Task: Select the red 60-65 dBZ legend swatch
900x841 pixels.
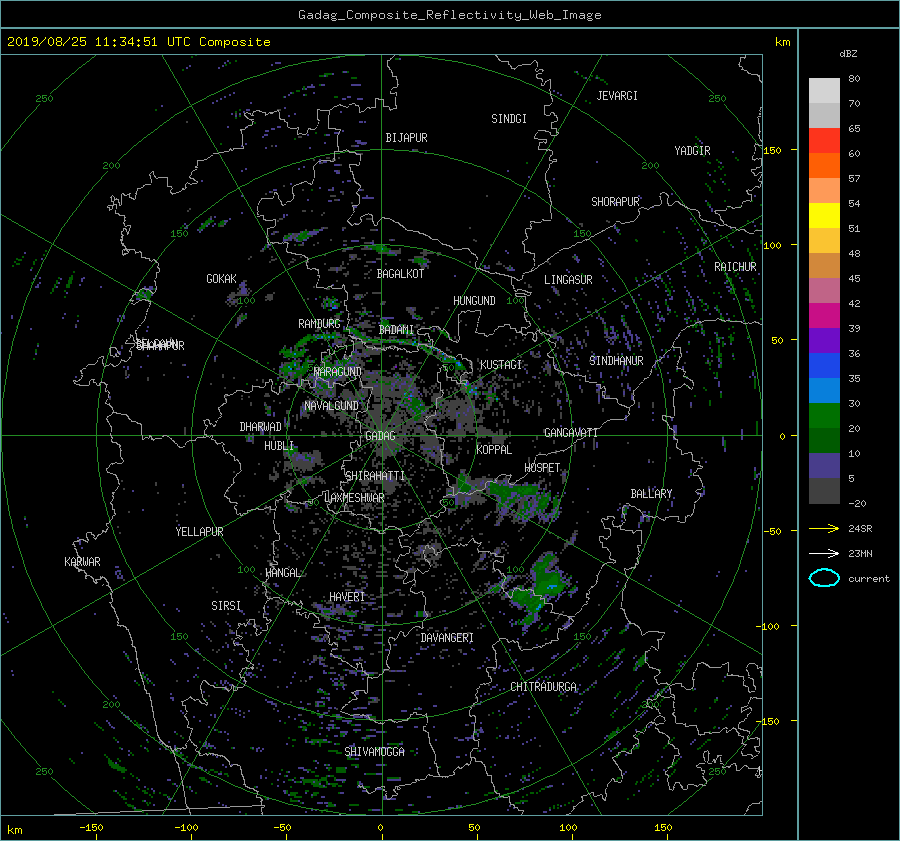Action: (x=824, y=140)
